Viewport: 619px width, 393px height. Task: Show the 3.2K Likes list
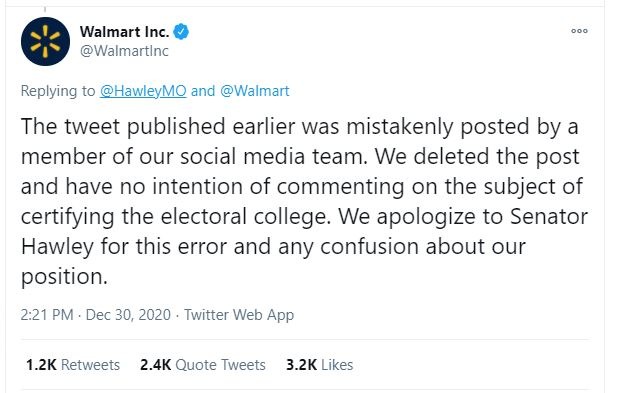[x=319, y=364]
